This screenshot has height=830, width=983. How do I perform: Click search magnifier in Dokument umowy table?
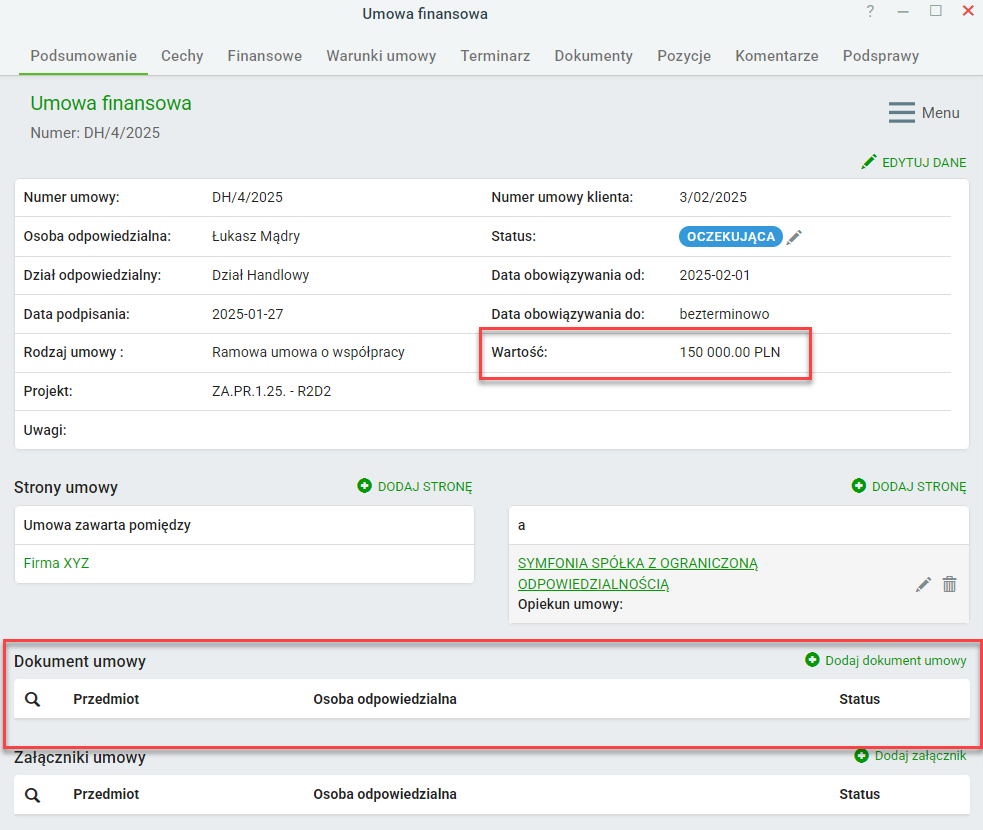point(33,700)
